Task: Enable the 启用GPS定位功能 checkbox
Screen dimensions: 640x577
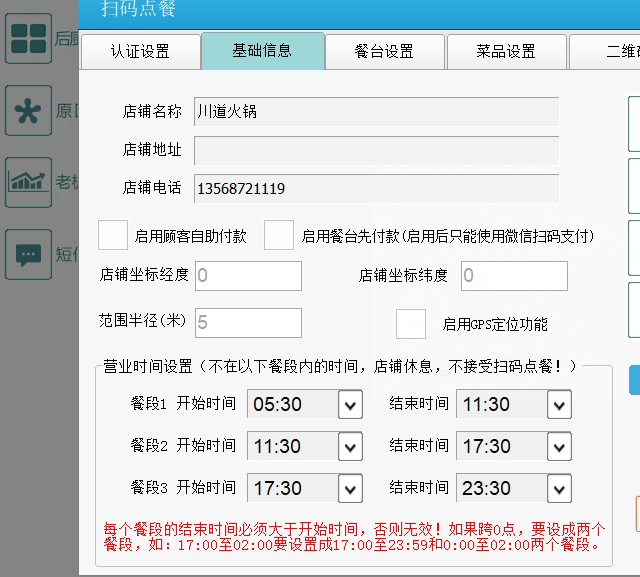Action: [x=411, y=324]
